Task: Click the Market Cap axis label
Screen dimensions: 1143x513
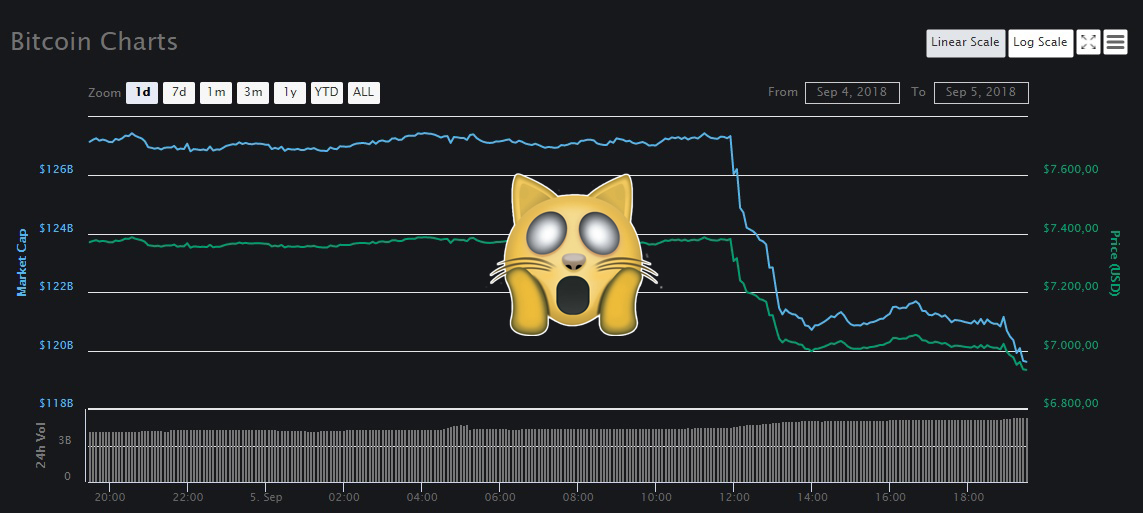Action: 22,262
